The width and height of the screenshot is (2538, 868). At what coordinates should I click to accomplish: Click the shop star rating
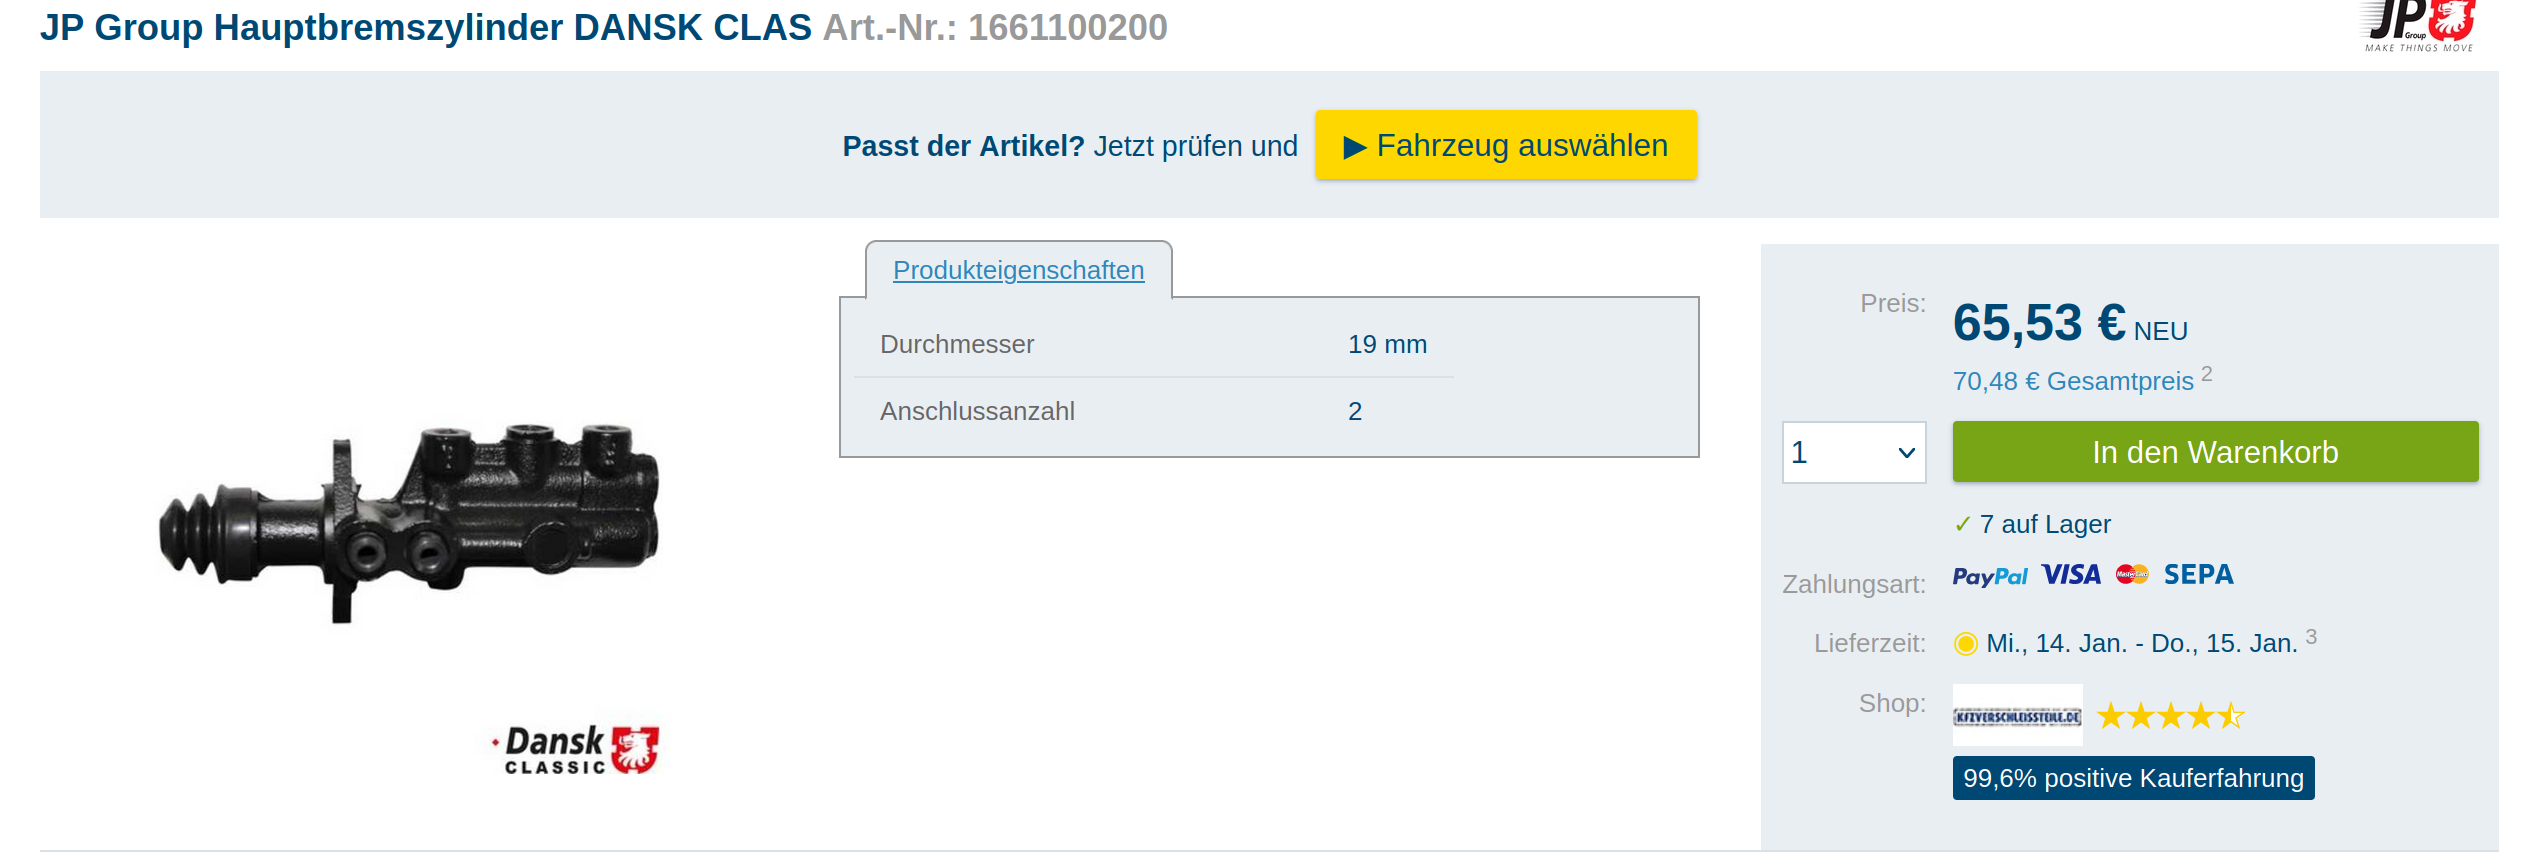click(2170, 716)
